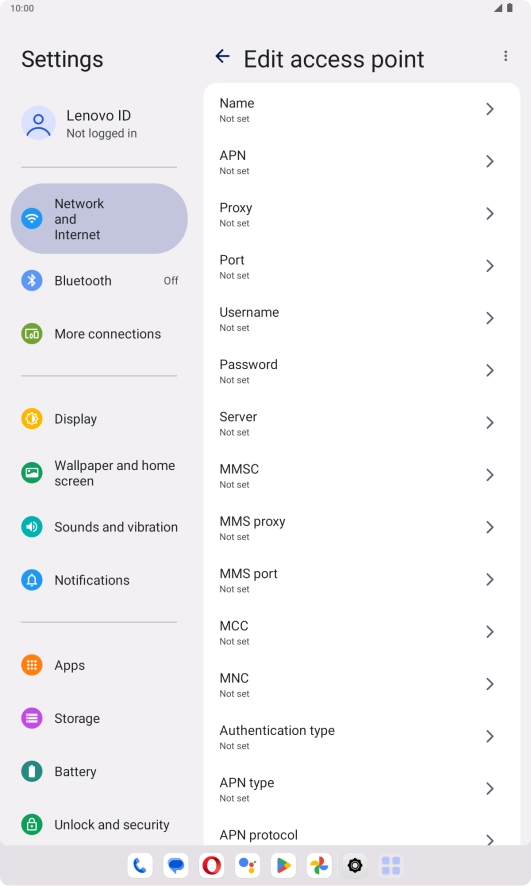Open the Messages app in dock

tap(176, 865)
